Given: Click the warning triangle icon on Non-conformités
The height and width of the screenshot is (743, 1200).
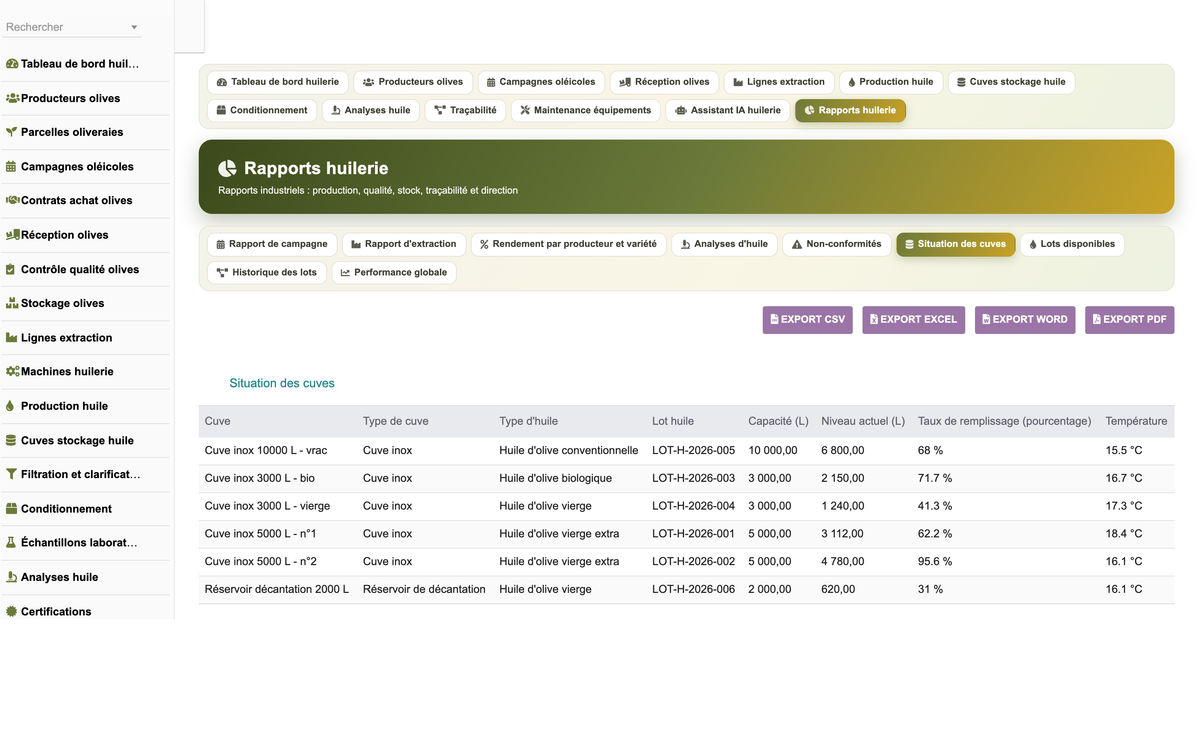Looking at the screenshot, I should pos(798,244).
